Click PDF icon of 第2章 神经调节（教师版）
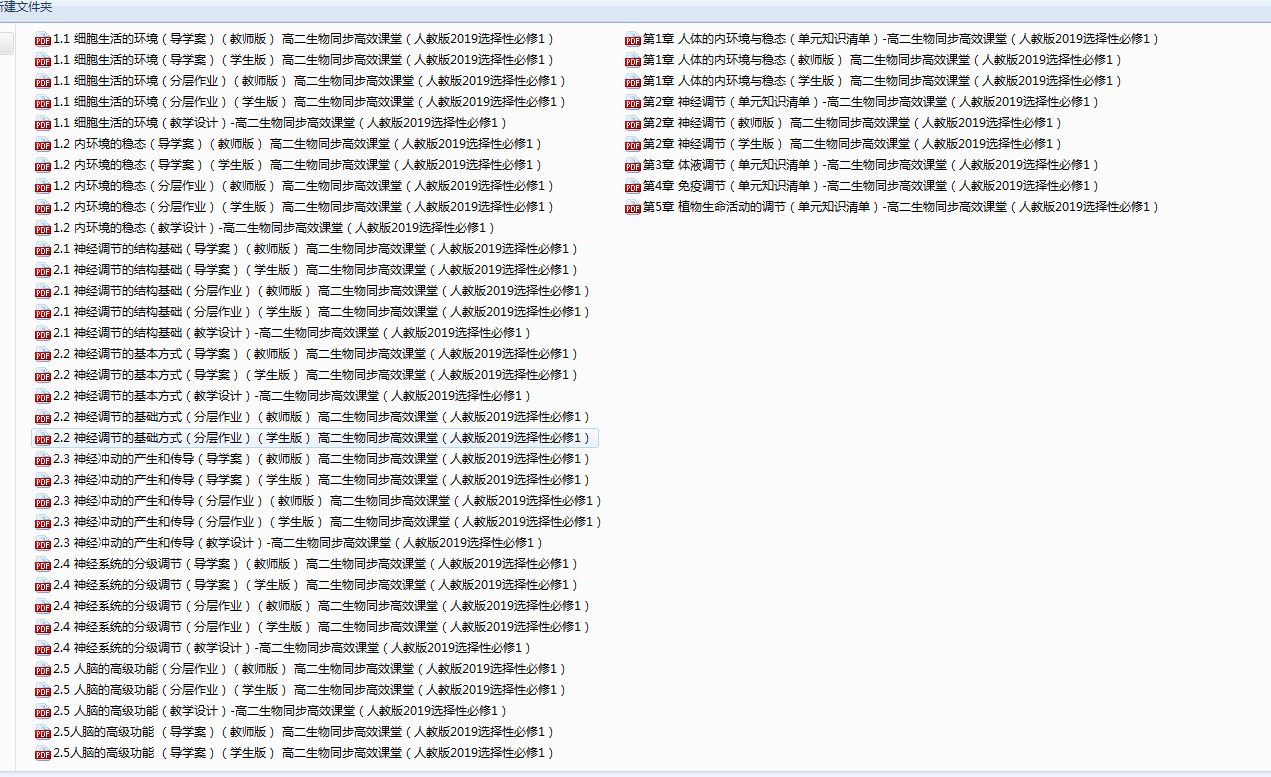The height and width of the screenshot is (777, 1271). tap(632, 123)
